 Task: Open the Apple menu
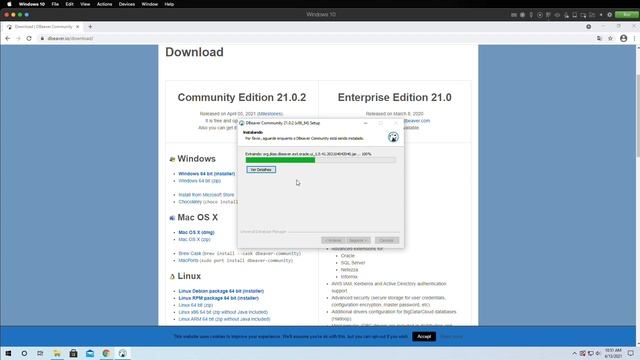tap(9, 4)
